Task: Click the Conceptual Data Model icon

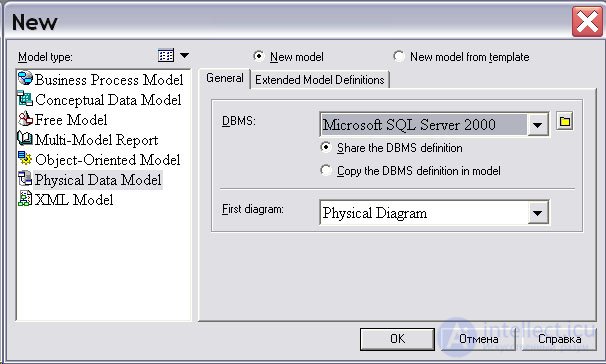Action: tap(25, 99)
